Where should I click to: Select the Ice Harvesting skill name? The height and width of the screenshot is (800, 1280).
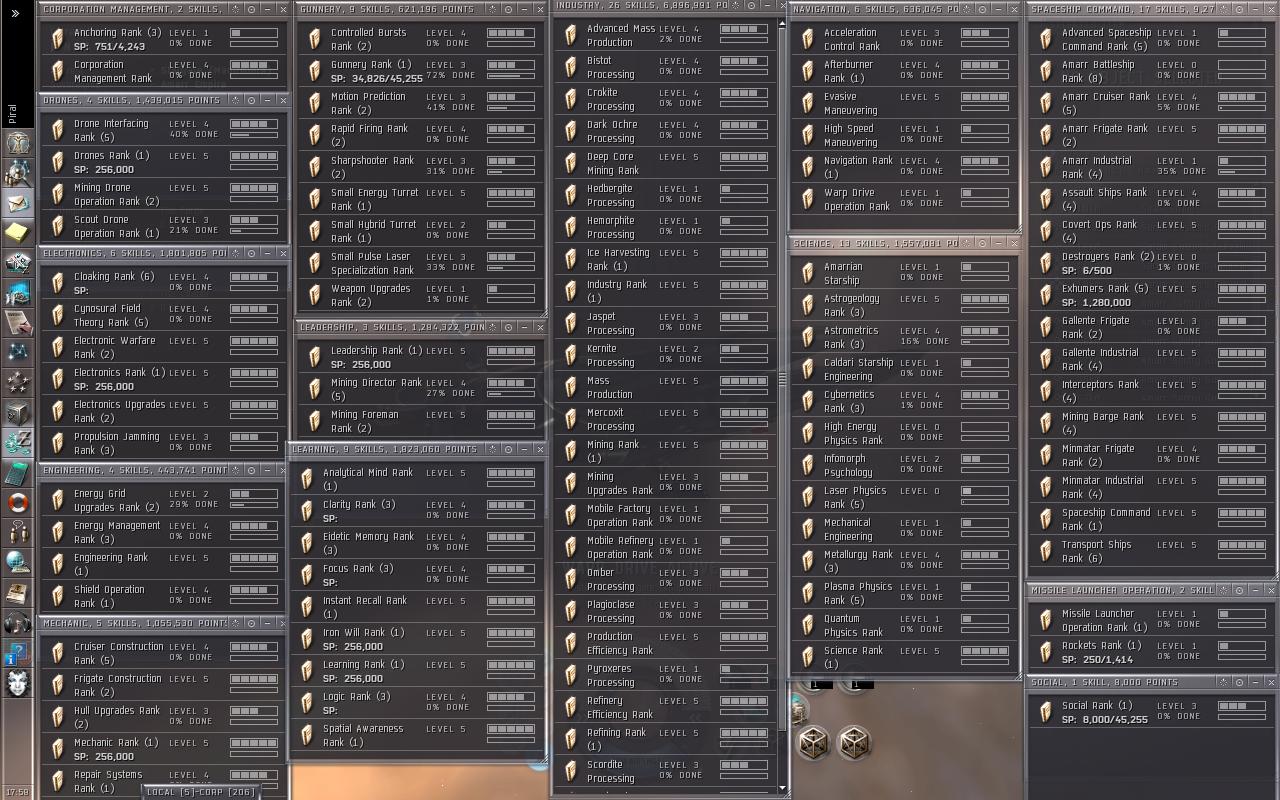(618, 259)
